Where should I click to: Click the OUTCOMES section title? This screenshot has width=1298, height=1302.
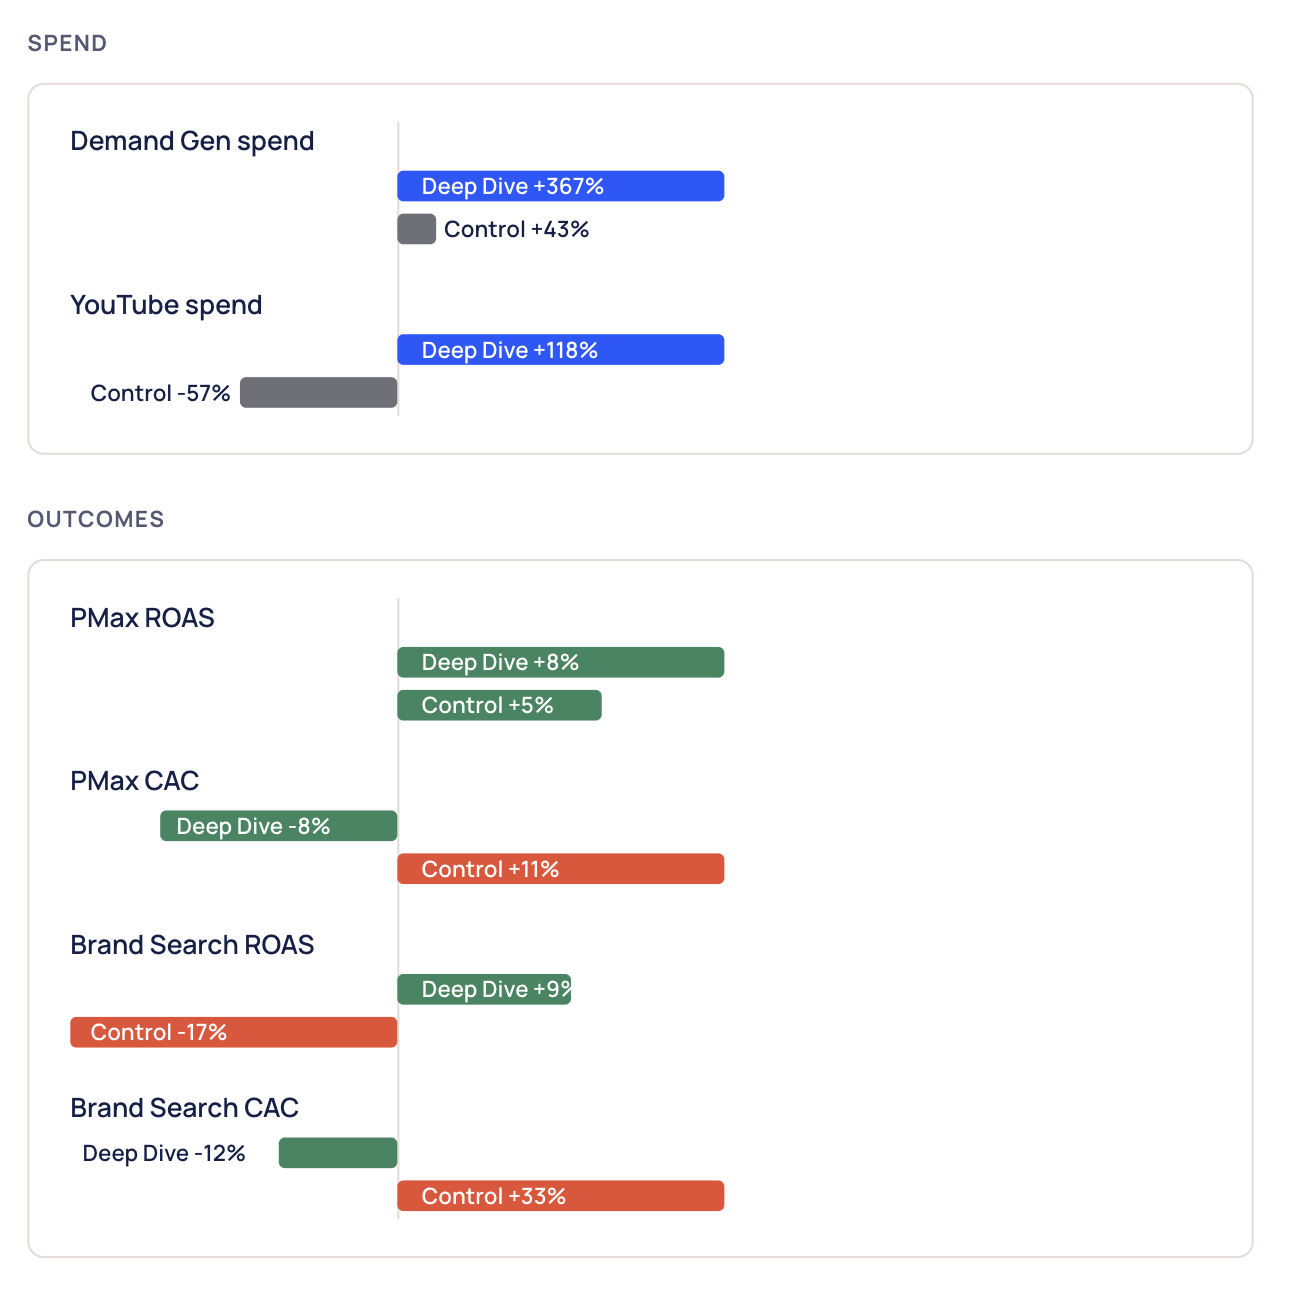point(96,519)
